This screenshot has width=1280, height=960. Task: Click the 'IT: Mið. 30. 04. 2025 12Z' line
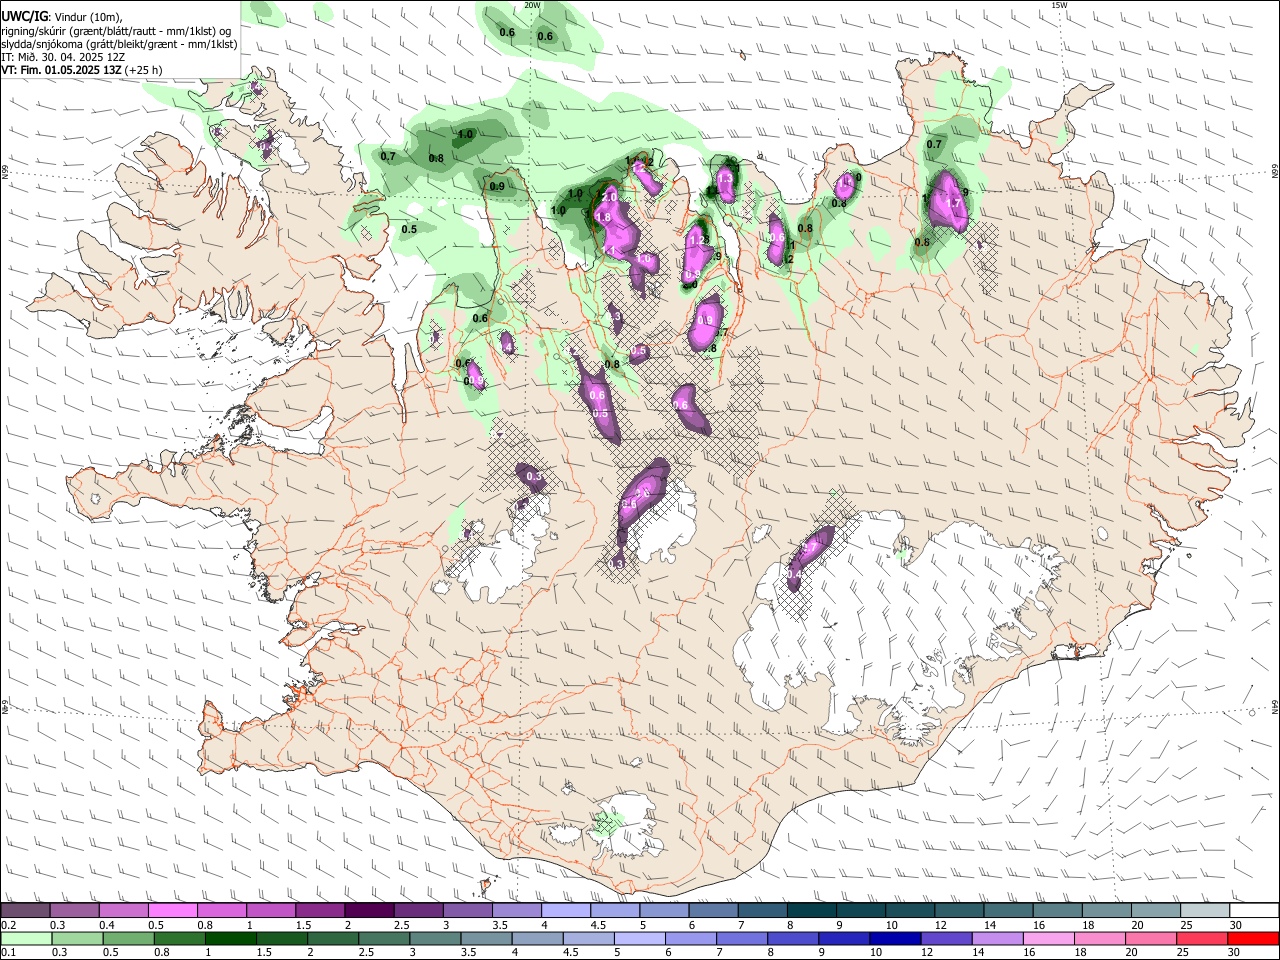(63, 57)
